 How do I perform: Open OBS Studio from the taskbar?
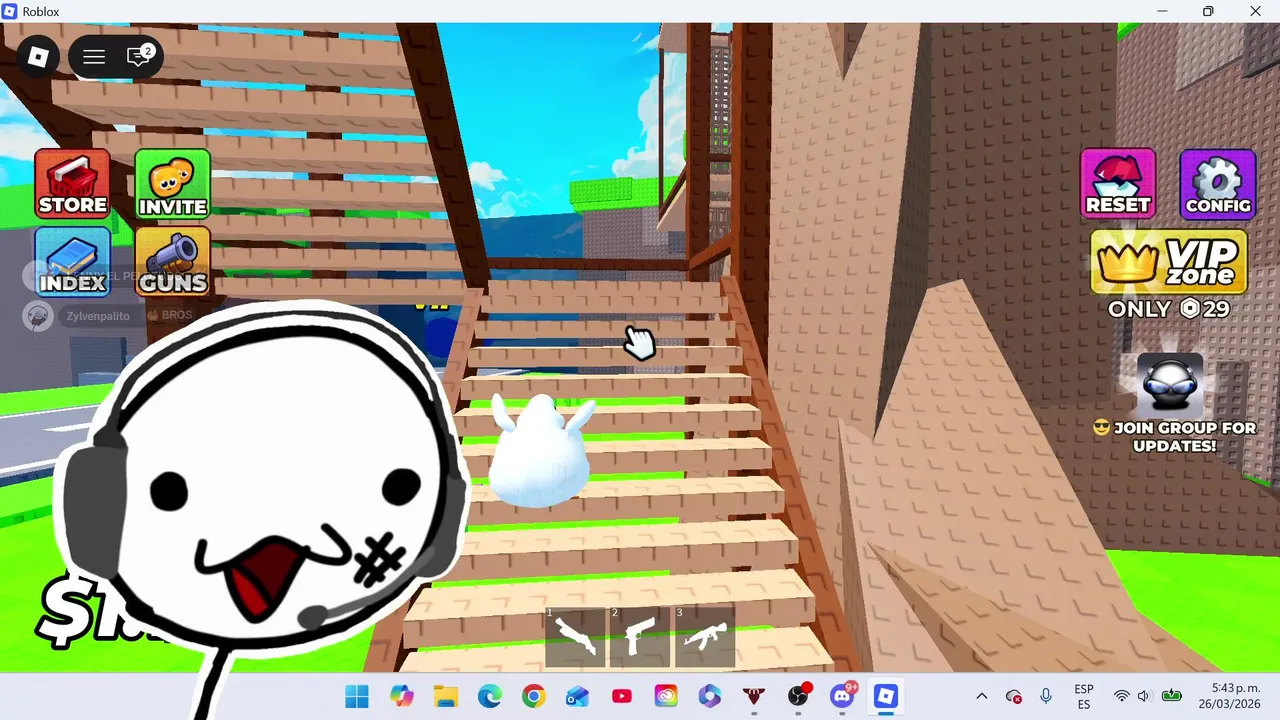coord(797,696)
